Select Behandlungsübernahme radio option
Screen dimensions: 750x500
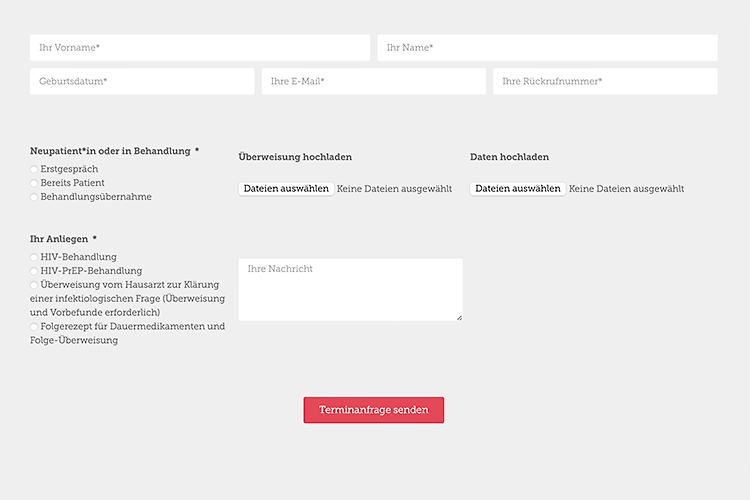click(x=35, y=198)
